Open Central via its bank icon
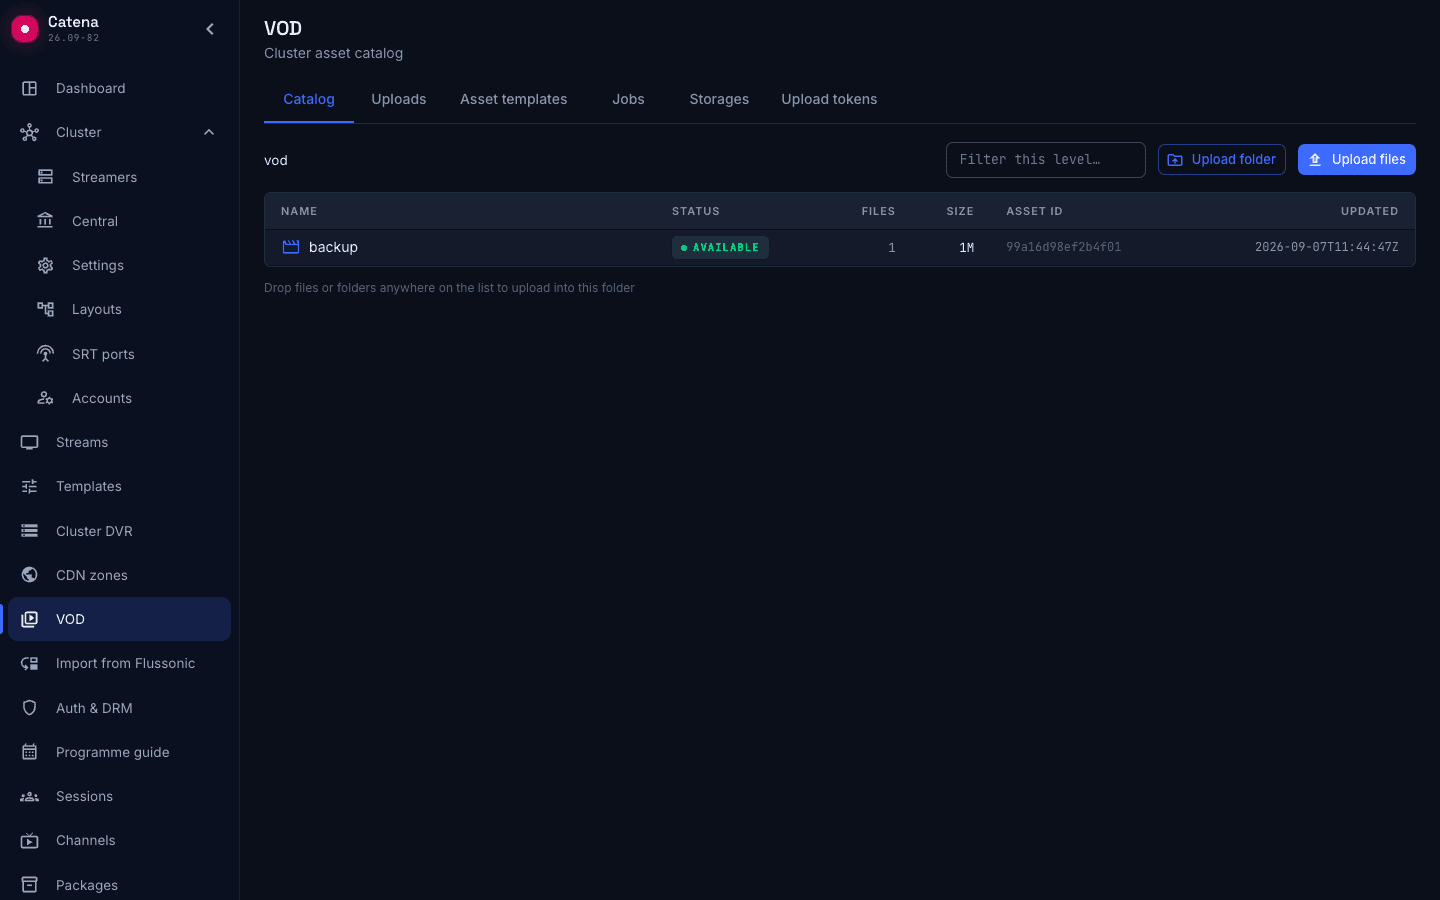1440x900 pixels. click(46, 221)
